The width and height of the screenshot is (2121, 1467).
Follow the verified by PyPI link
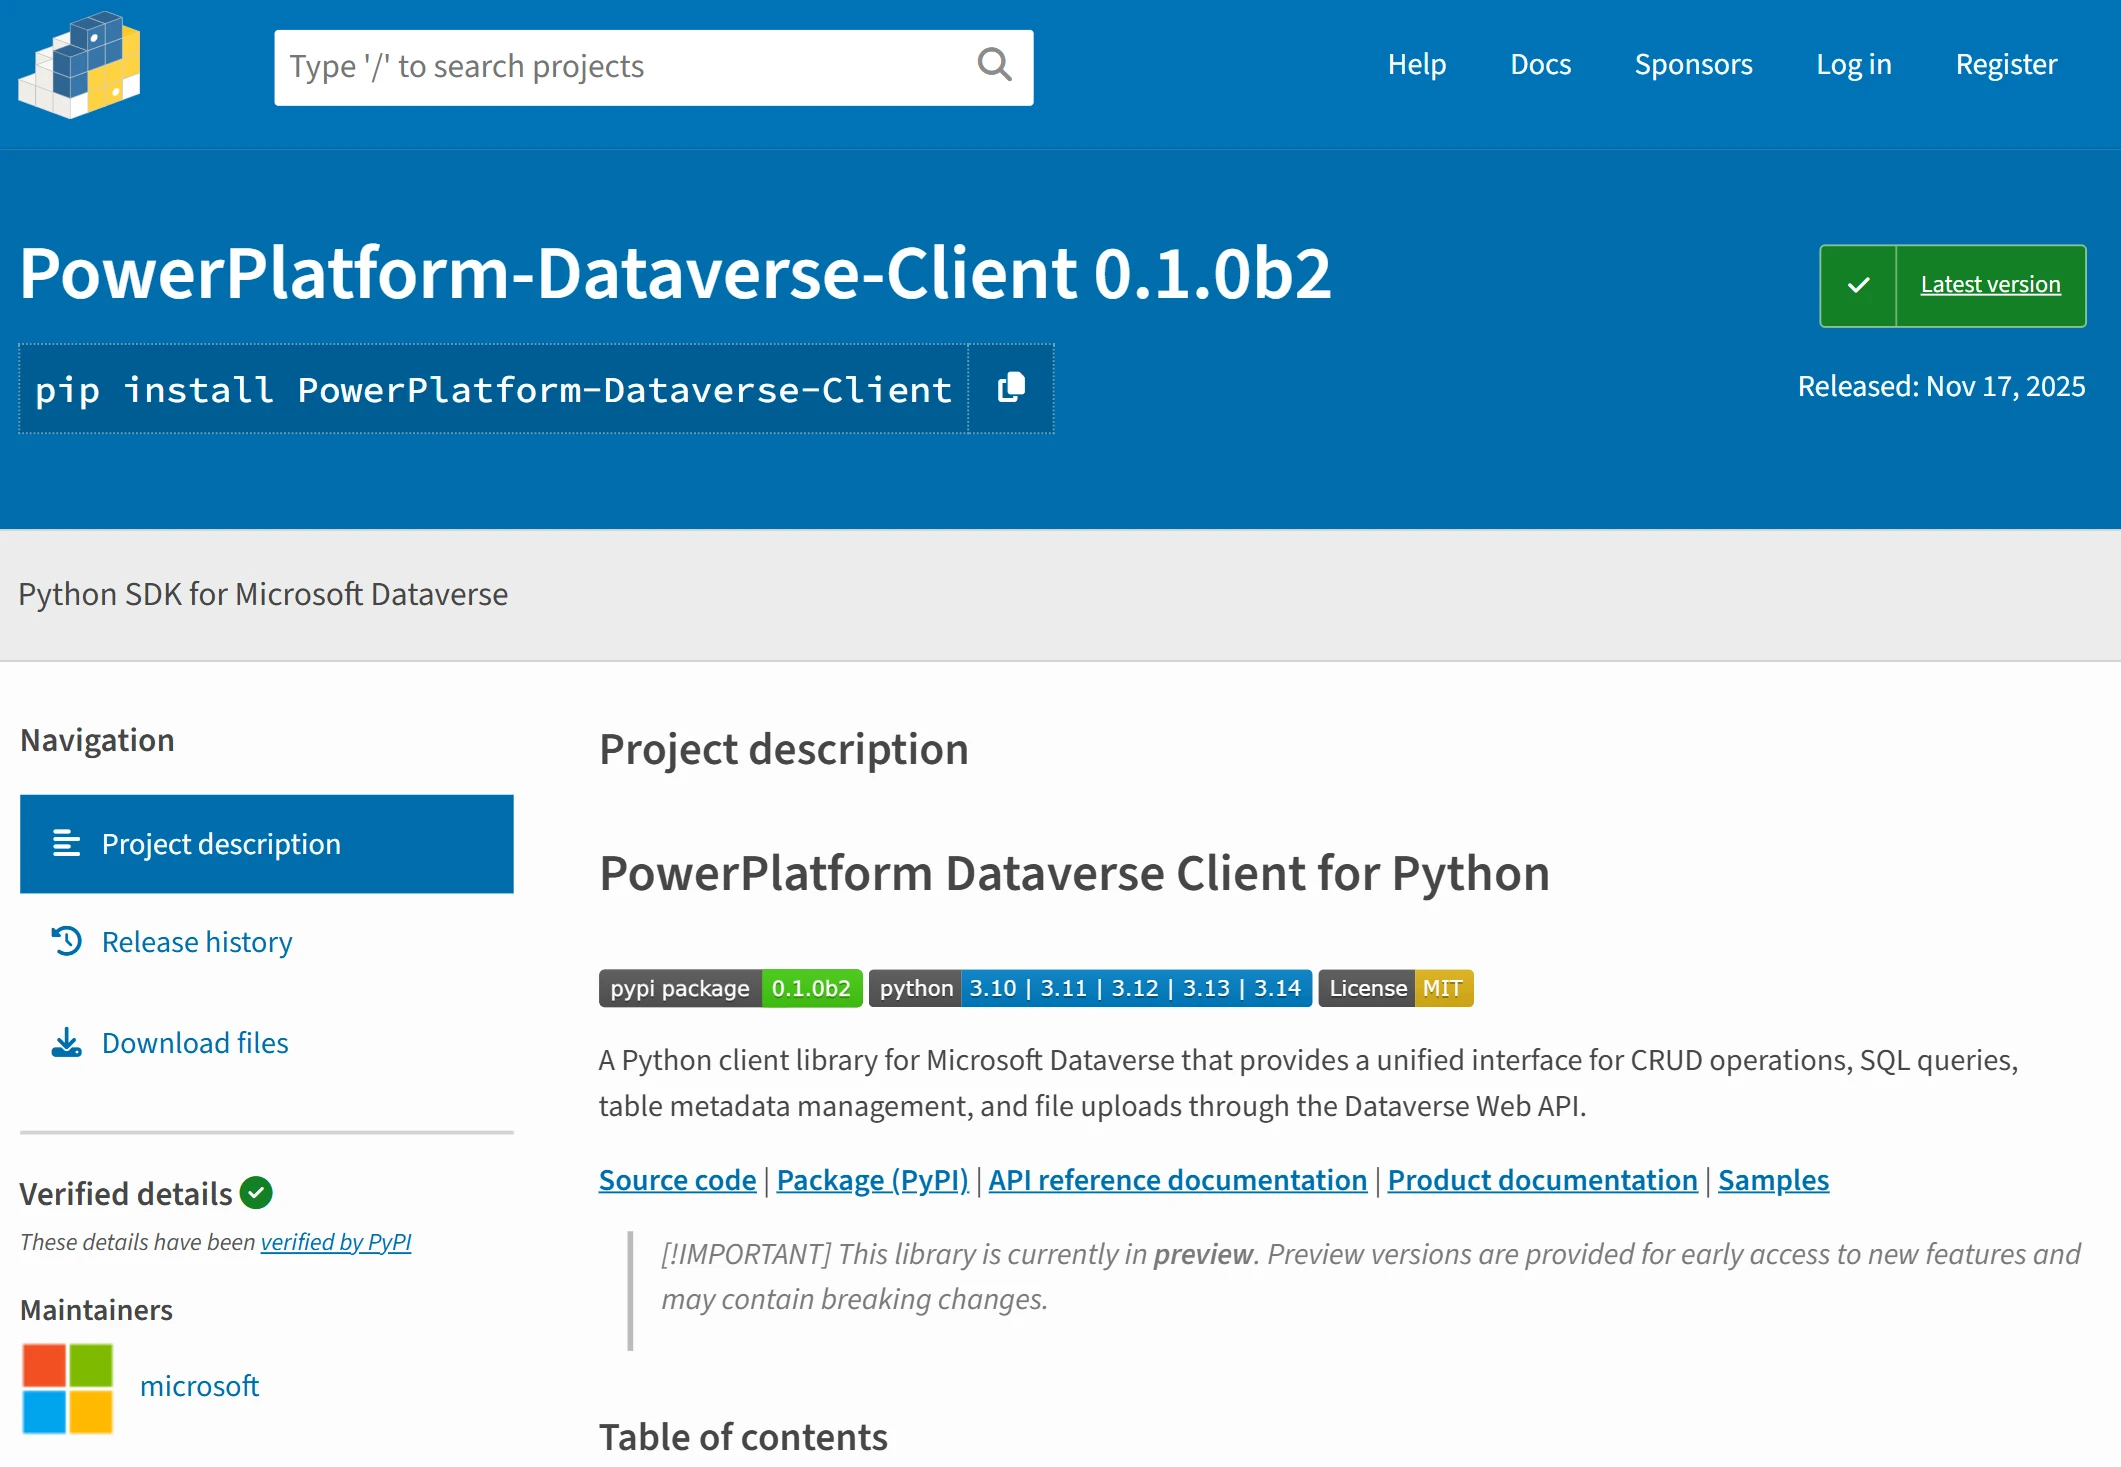point(336,1242)
